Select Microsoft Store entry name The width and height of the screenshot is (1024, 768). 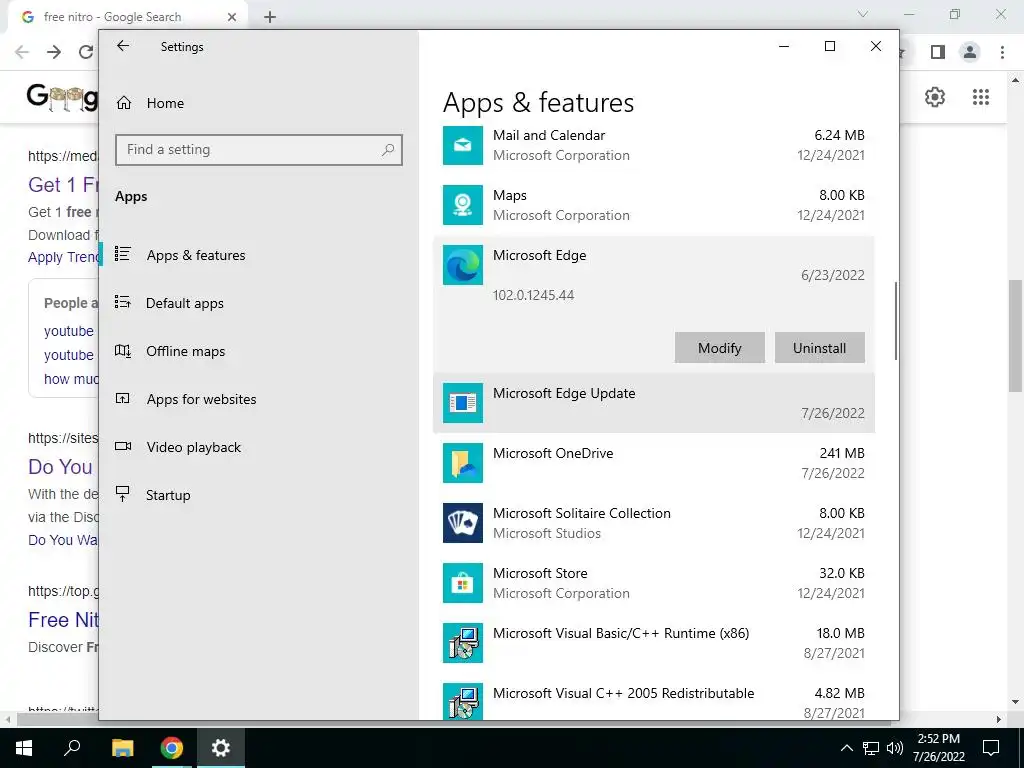point(540,573)
